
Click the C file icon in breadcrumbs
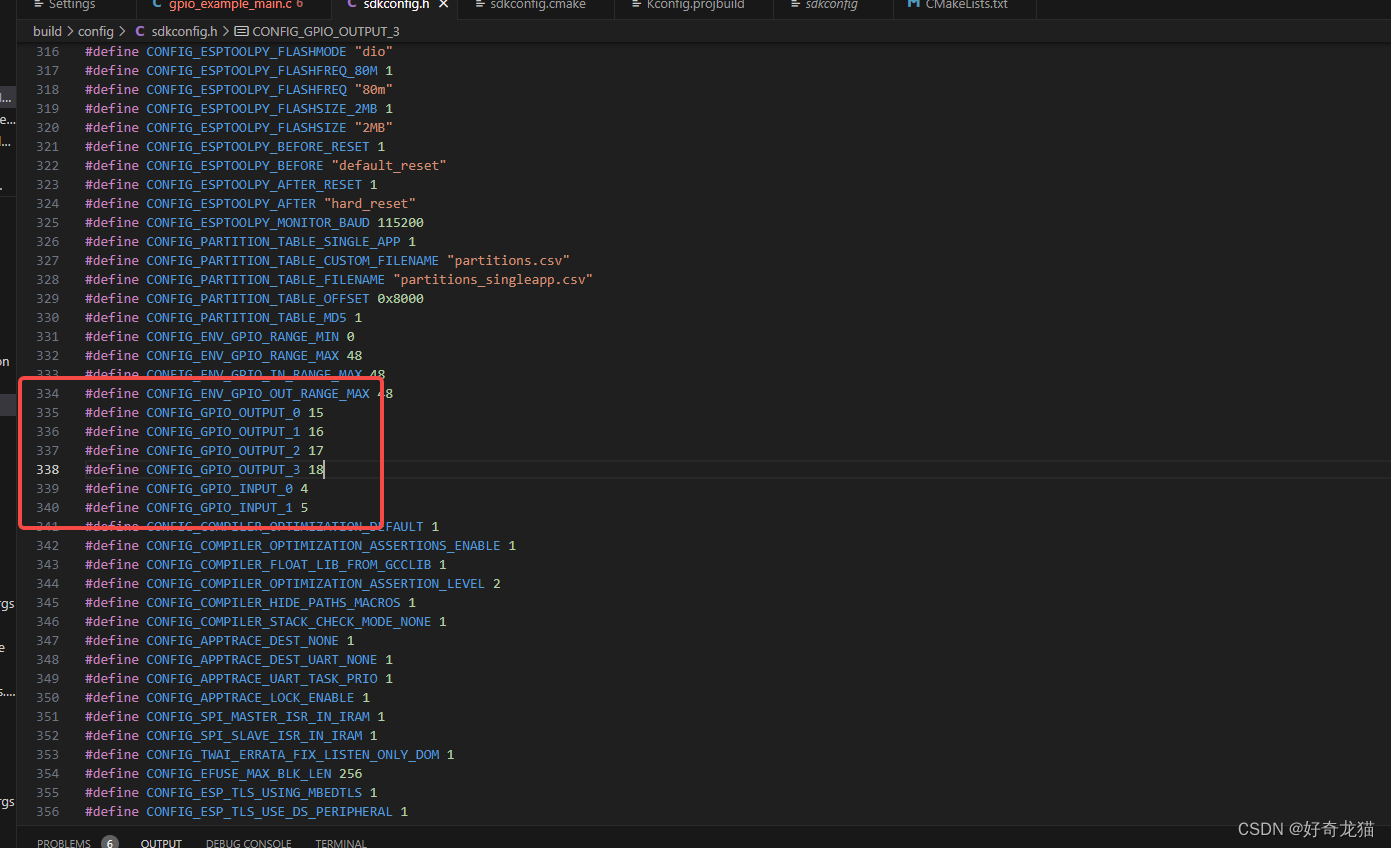pos(139,32)
